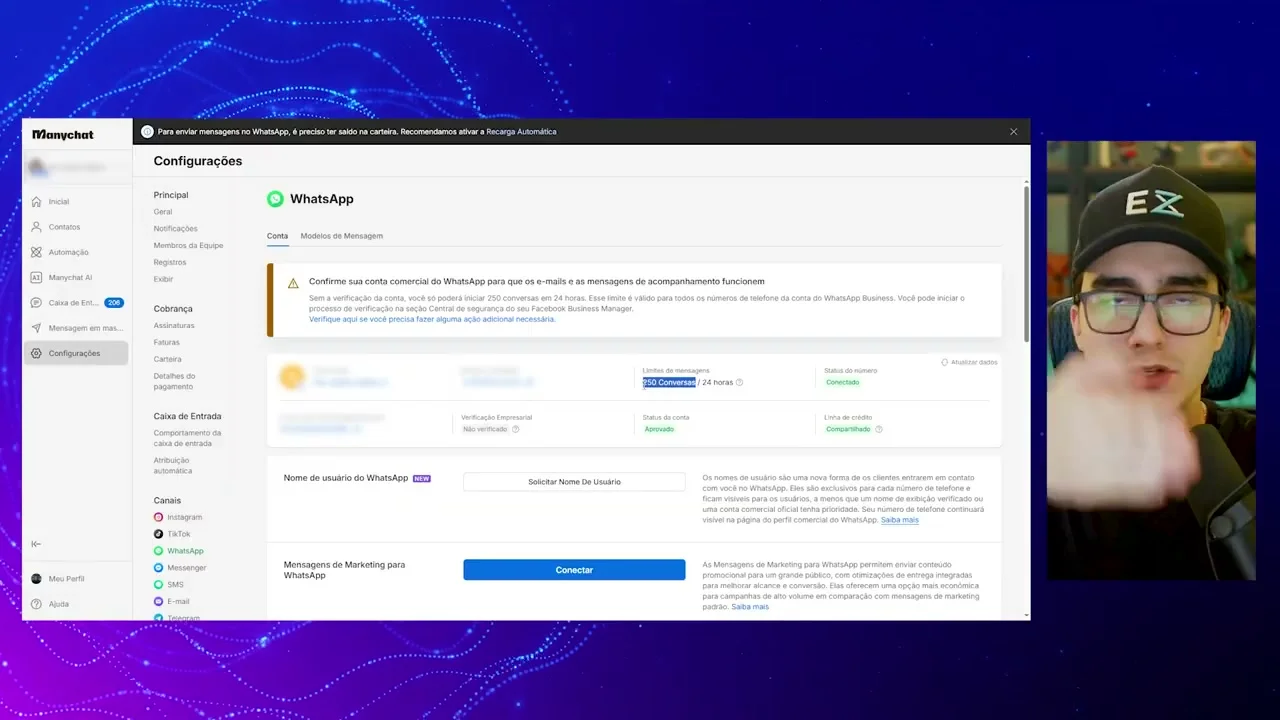
Task: Go to Automação using its icon
Action: pyautogui.click(x=37, y=252)
